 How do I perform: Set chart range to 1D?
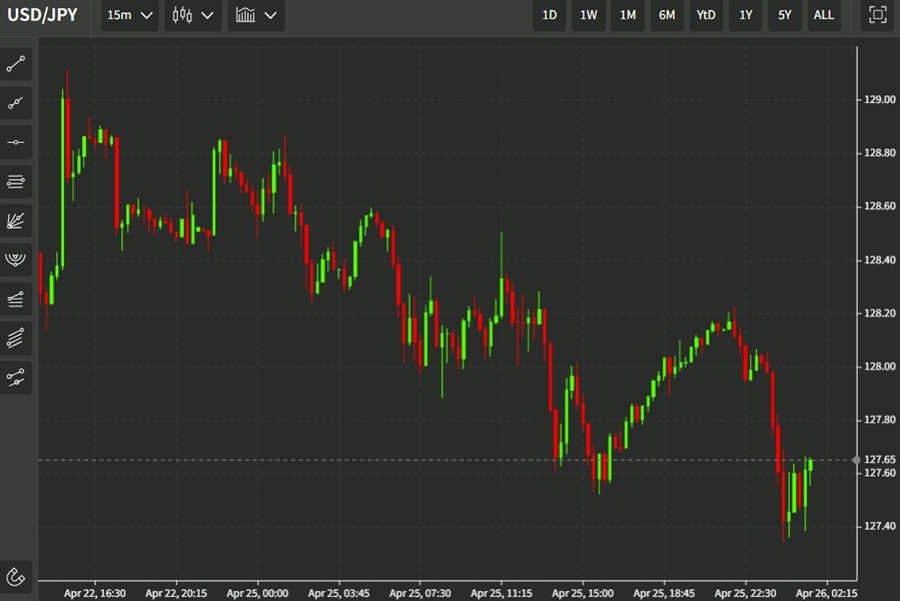[x=549, y=15]
